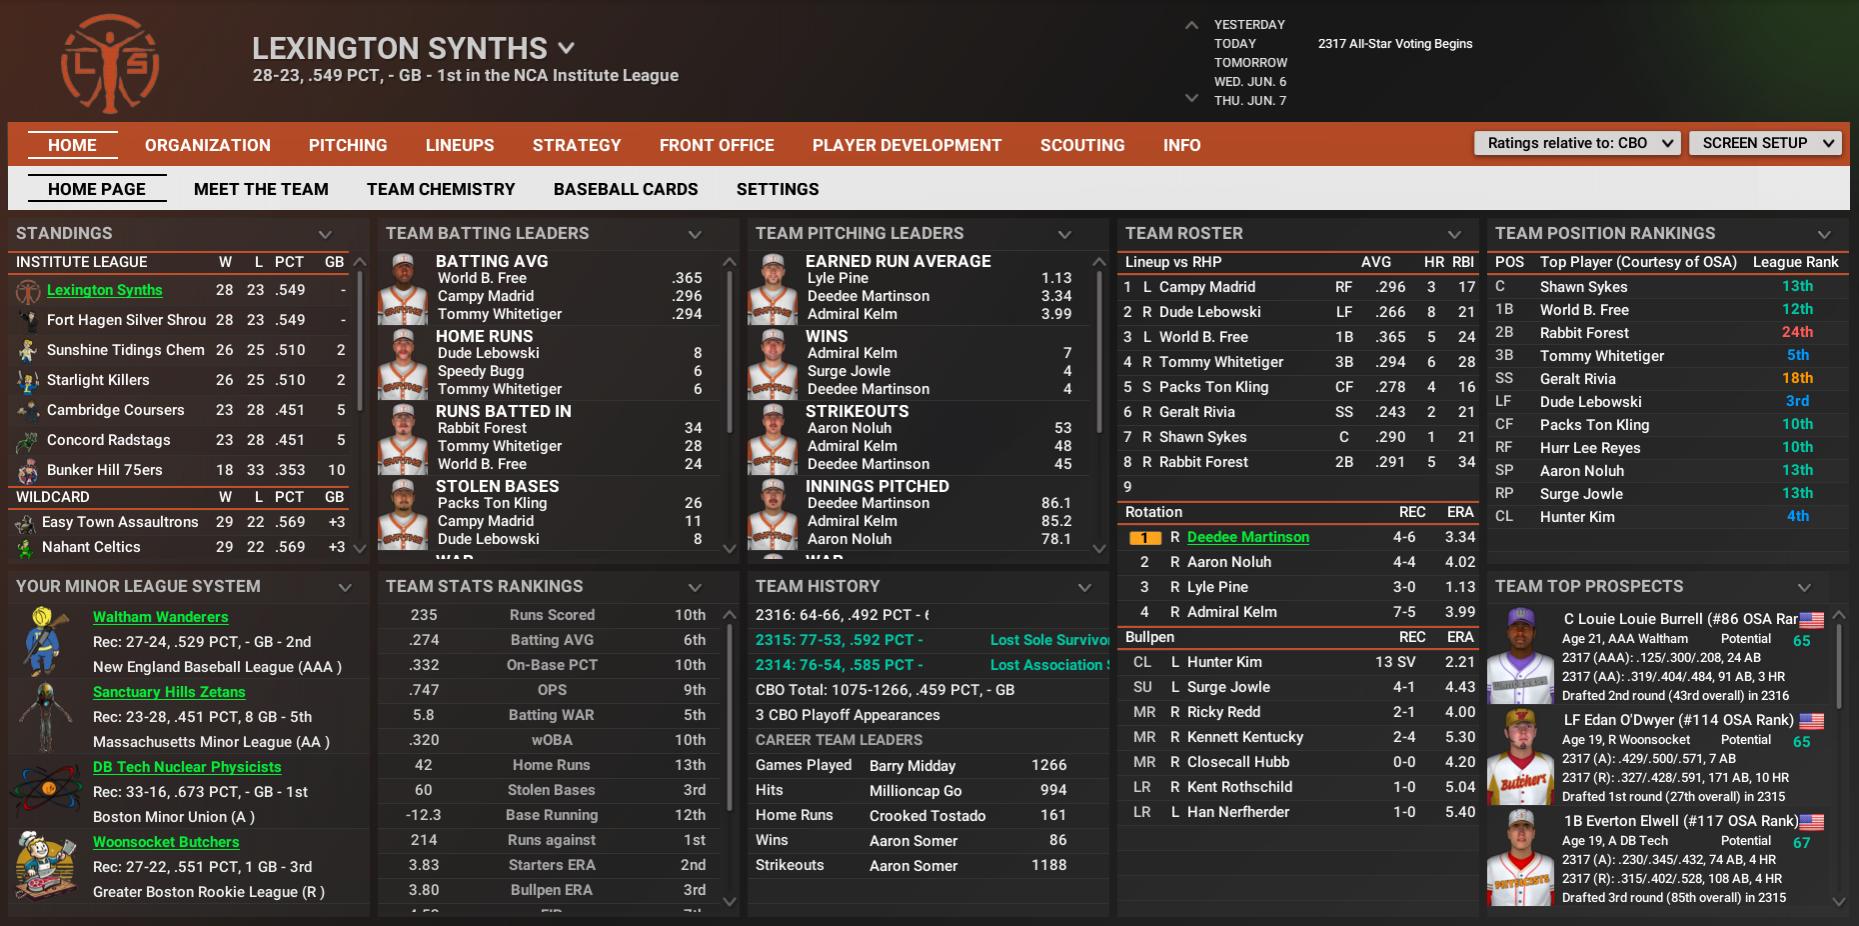Screen dimensions: 1859x926
Task: Switch to the Pitching menu tab
Action: pyautogui.click(x=347, y=145)
